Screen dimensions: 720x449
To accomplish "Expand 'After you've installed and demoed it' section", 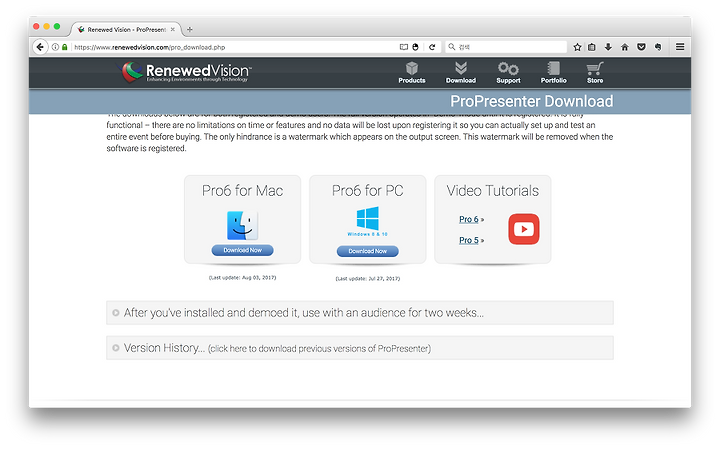I will pos(360,313).
